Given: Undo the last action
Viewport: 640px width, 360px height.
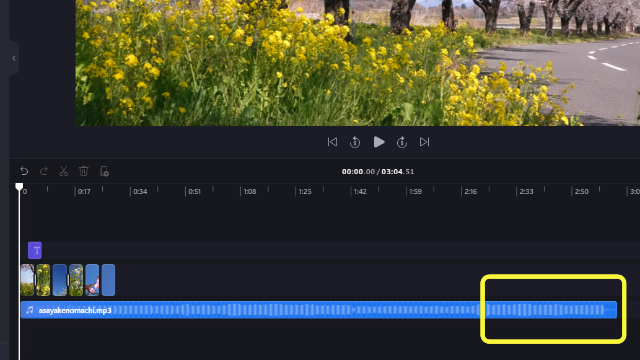Looking at the screenshot, I should 24,171.
